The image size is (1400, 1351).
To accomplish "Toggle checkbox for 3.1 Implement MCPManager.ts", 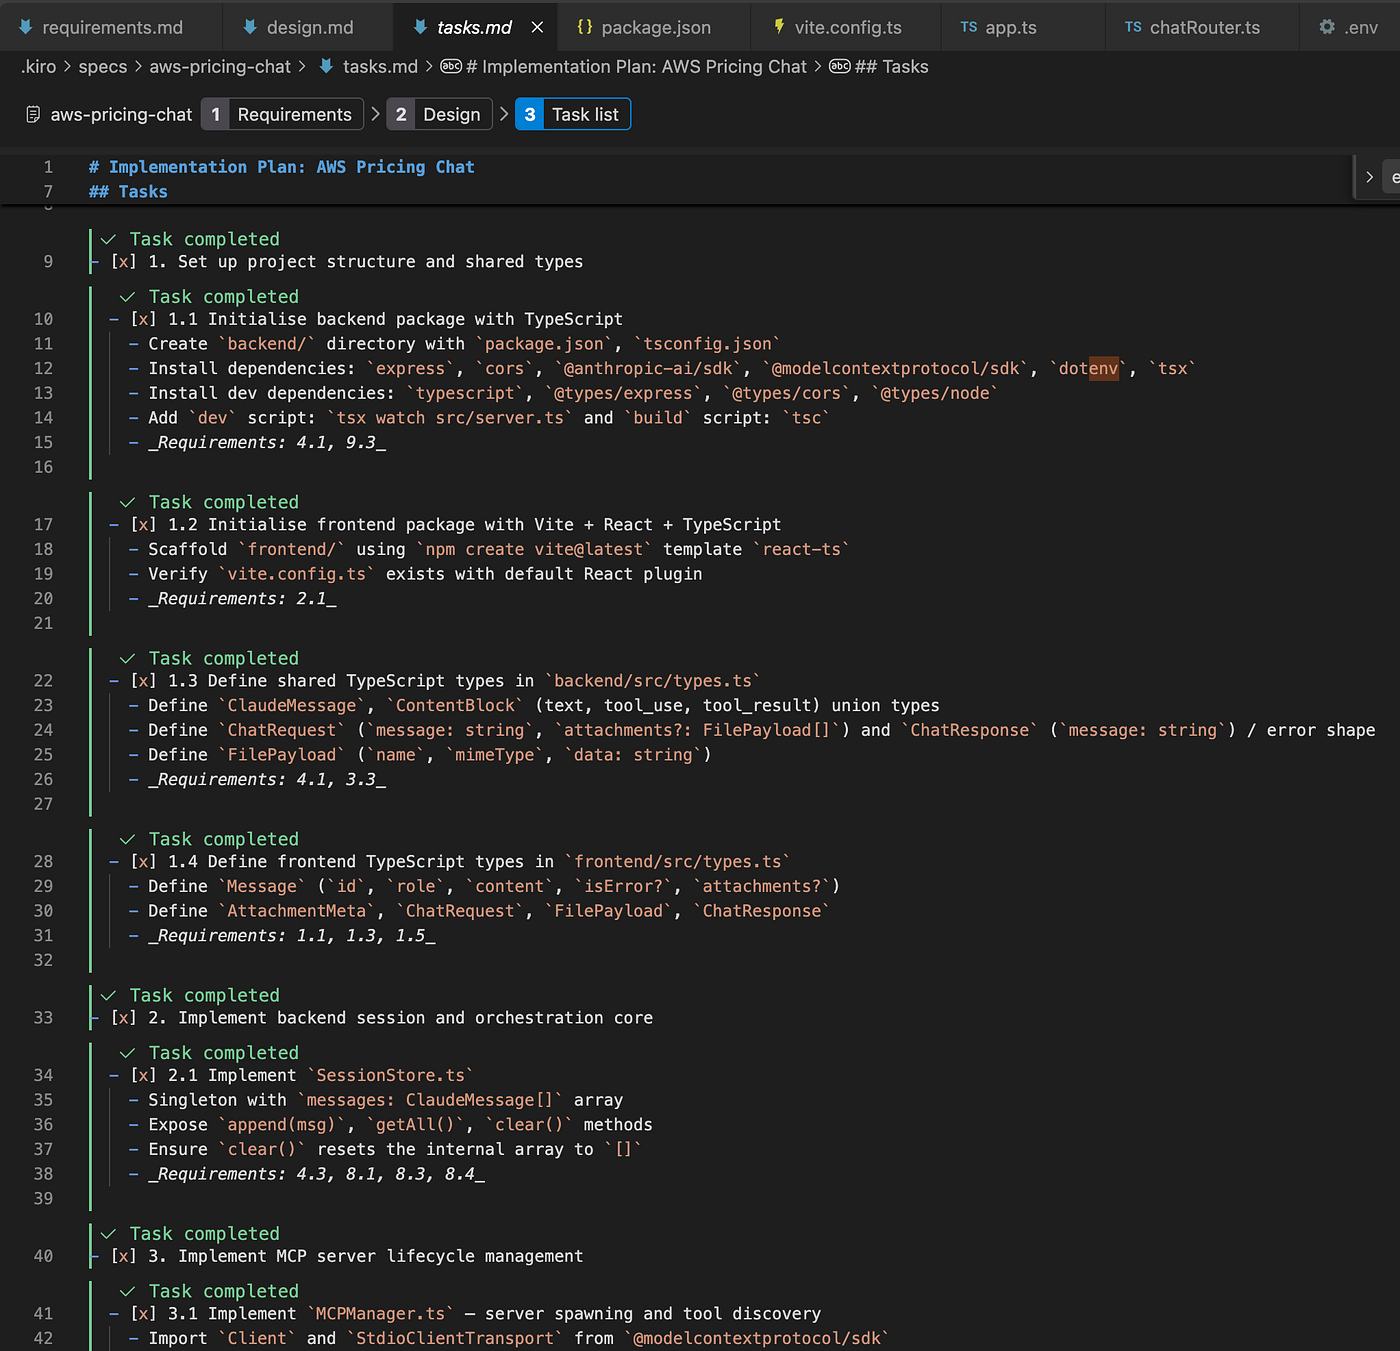I will [x=143, y=1313].
